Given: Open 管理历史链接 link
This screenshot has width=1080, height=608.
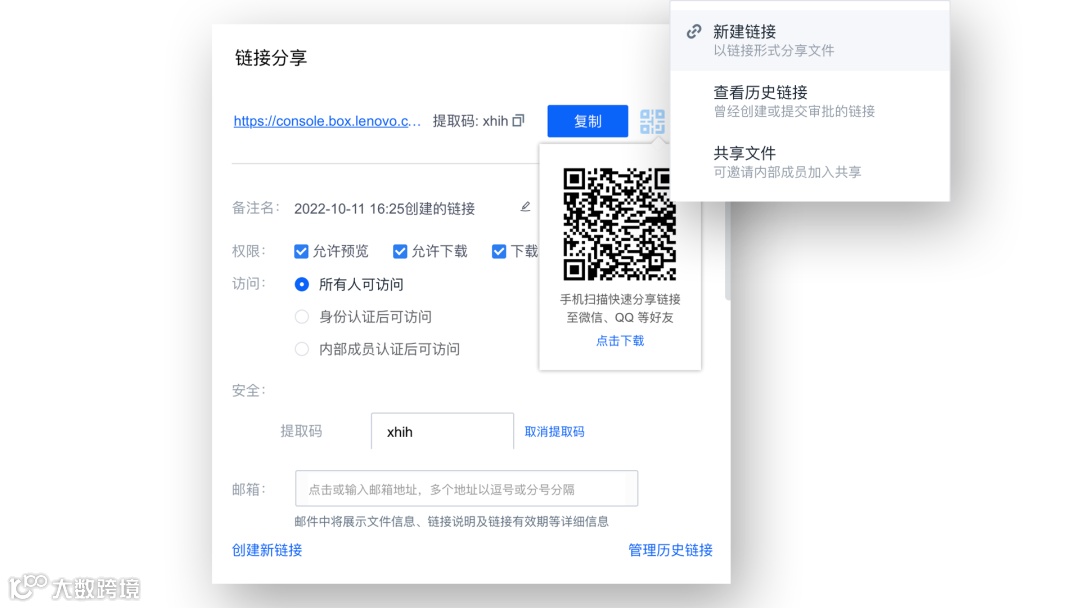Looking at the screenshot, I should pos(670,550).
